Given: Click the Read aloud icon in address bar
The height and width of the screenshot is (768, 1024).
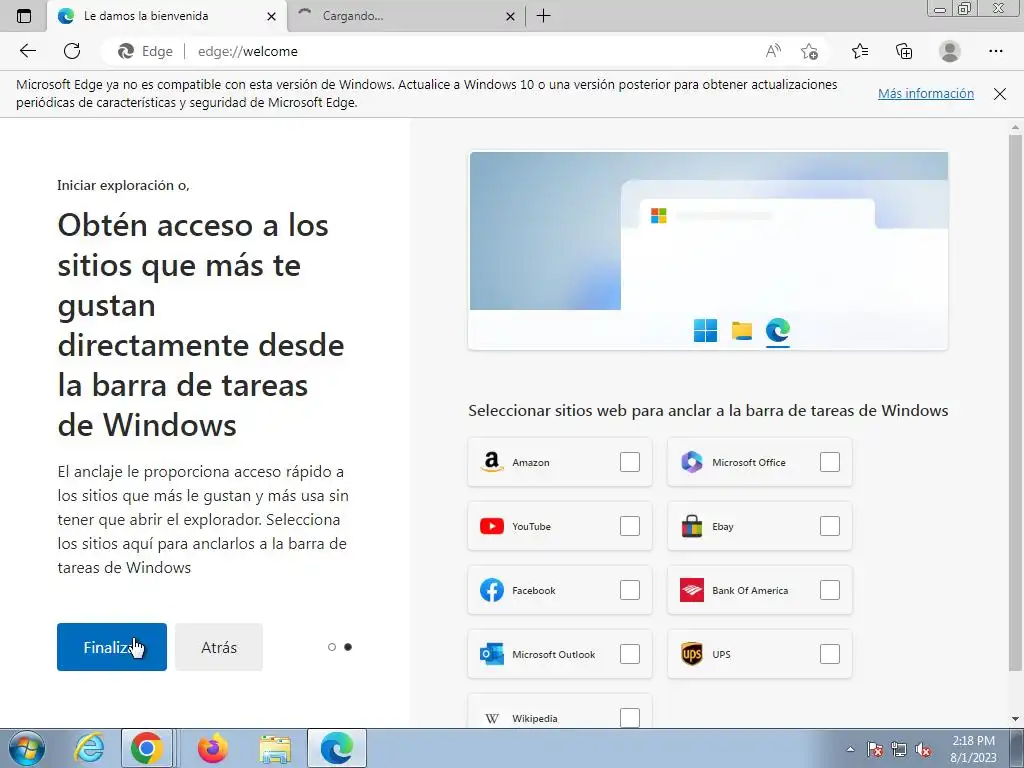Looking at the screenshot, I should 773,51.
